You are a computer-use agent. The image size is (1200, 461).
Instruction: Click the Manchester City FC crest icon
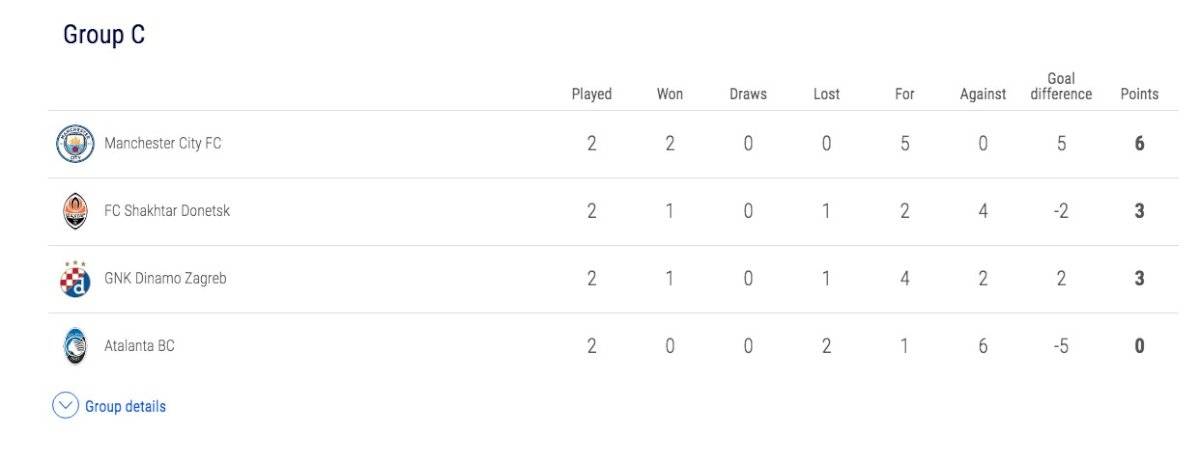click(75, 144)
